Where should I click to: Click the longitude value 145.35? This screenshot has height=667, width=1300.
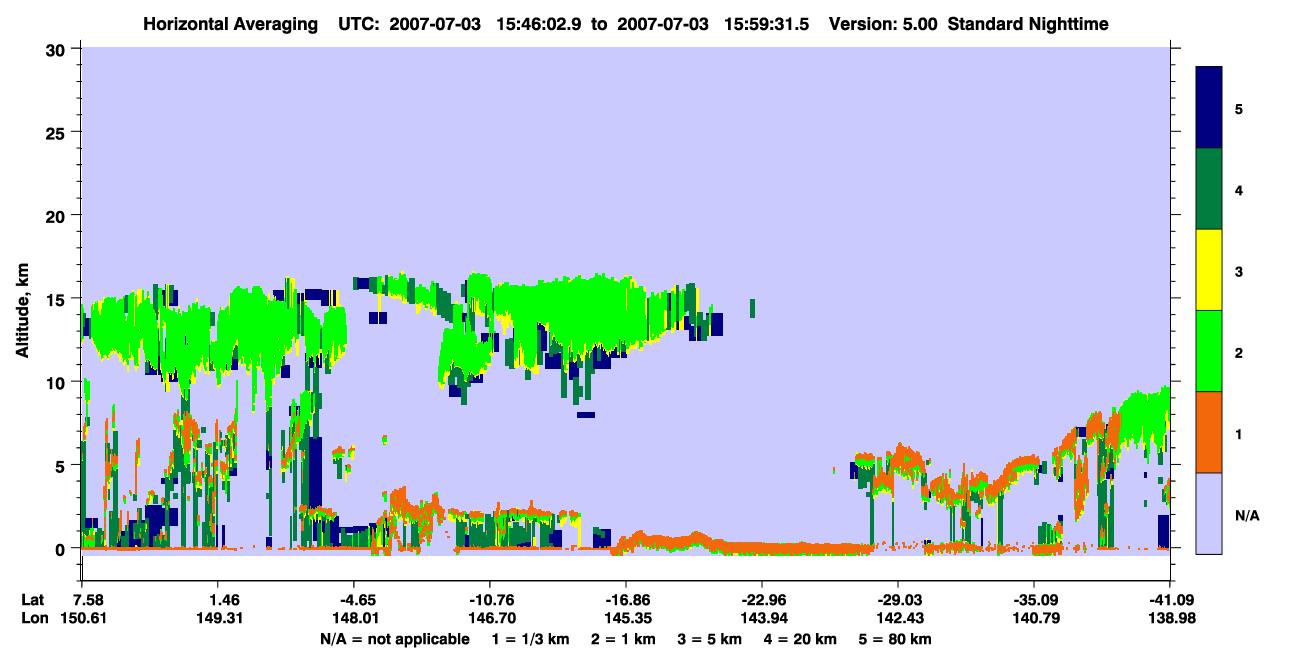(x=627, y=618)
